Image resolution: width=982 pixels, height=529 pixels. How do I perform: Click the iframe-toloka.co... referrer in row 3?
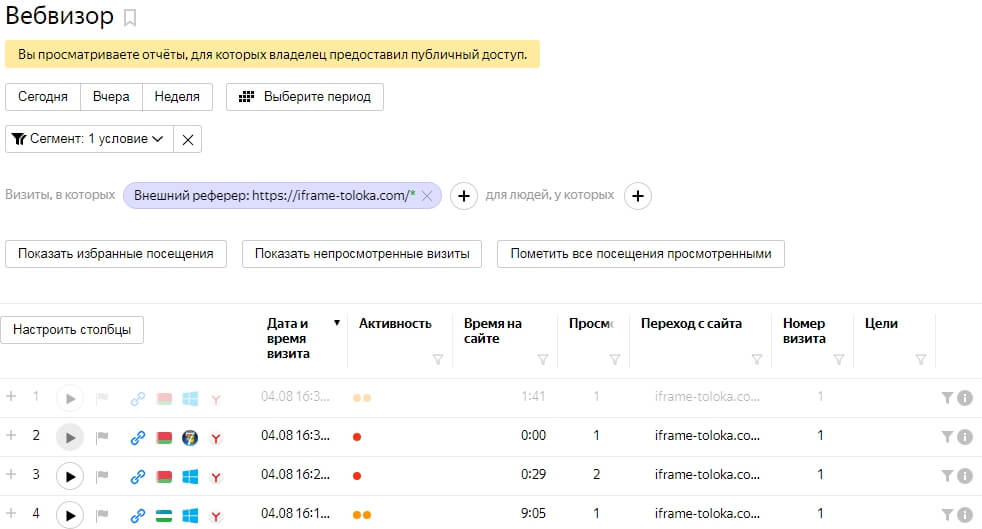707,475
